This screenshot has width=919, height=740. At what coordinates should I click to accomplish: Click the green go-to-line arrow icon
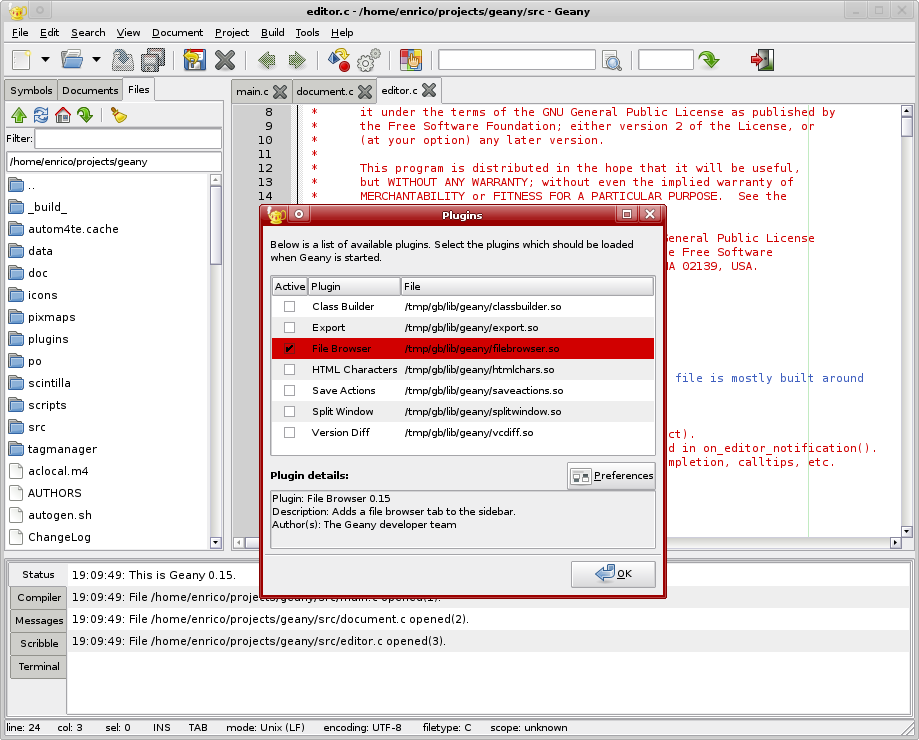(x=709, y=59)
